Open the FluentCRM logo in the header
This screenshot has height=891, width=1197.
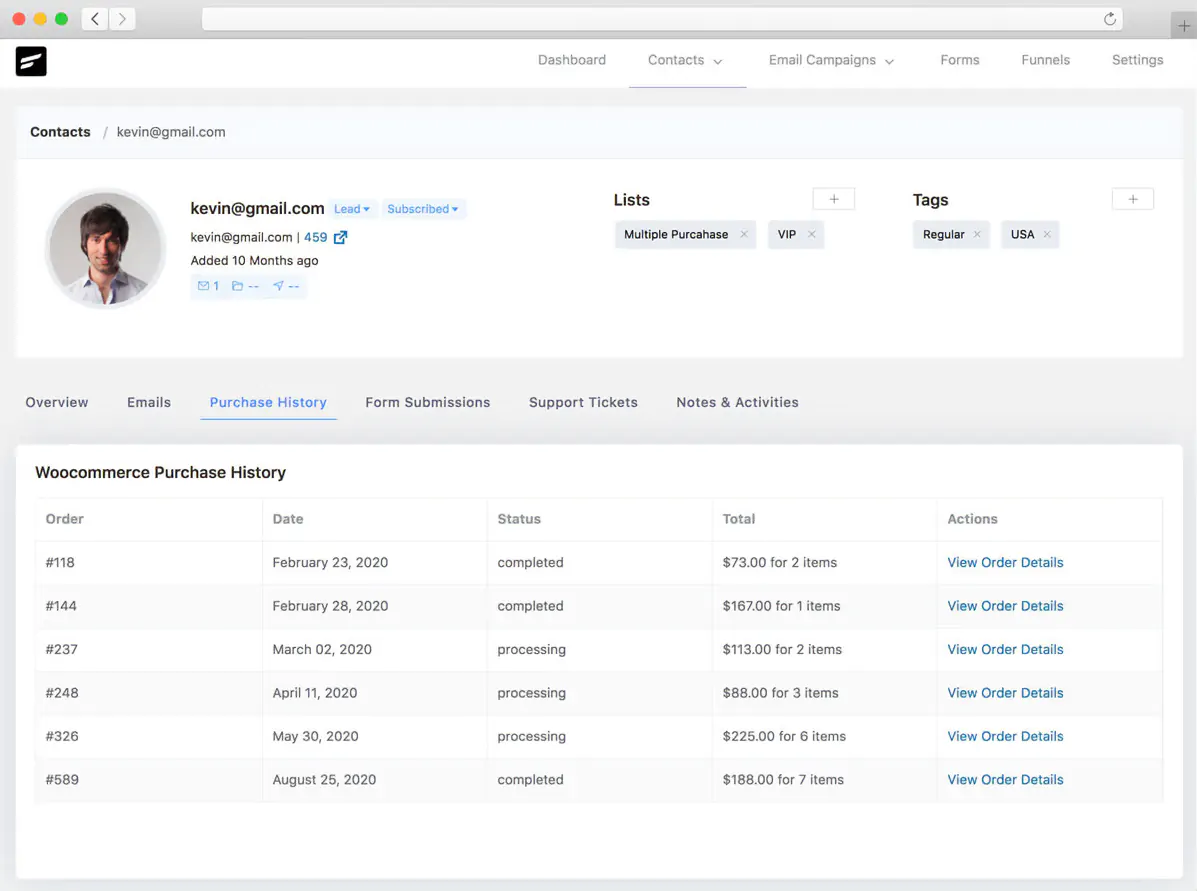click(x=31, y=61)
